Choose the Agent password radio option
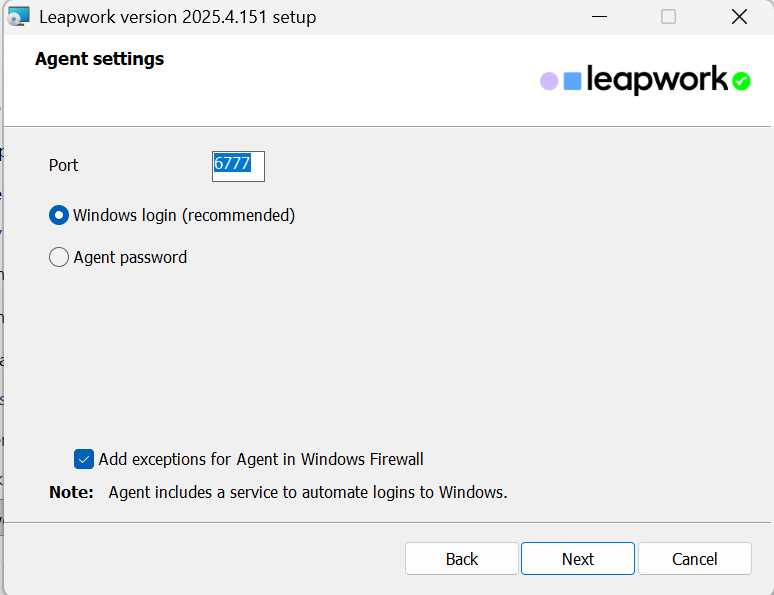Viewport: 774px width, 595px height. coord(59,257)
